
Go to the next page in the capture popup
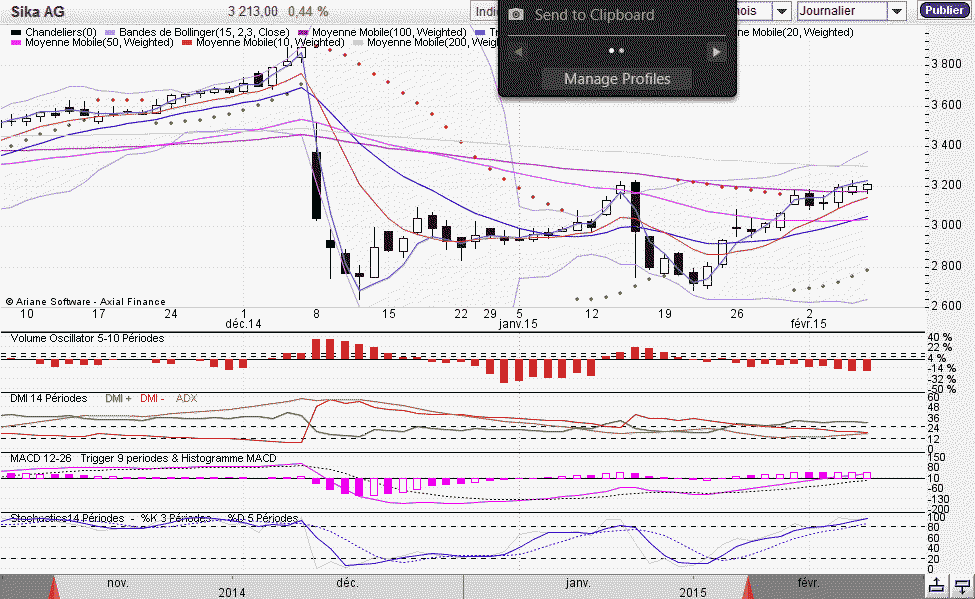tap(716, 53)
